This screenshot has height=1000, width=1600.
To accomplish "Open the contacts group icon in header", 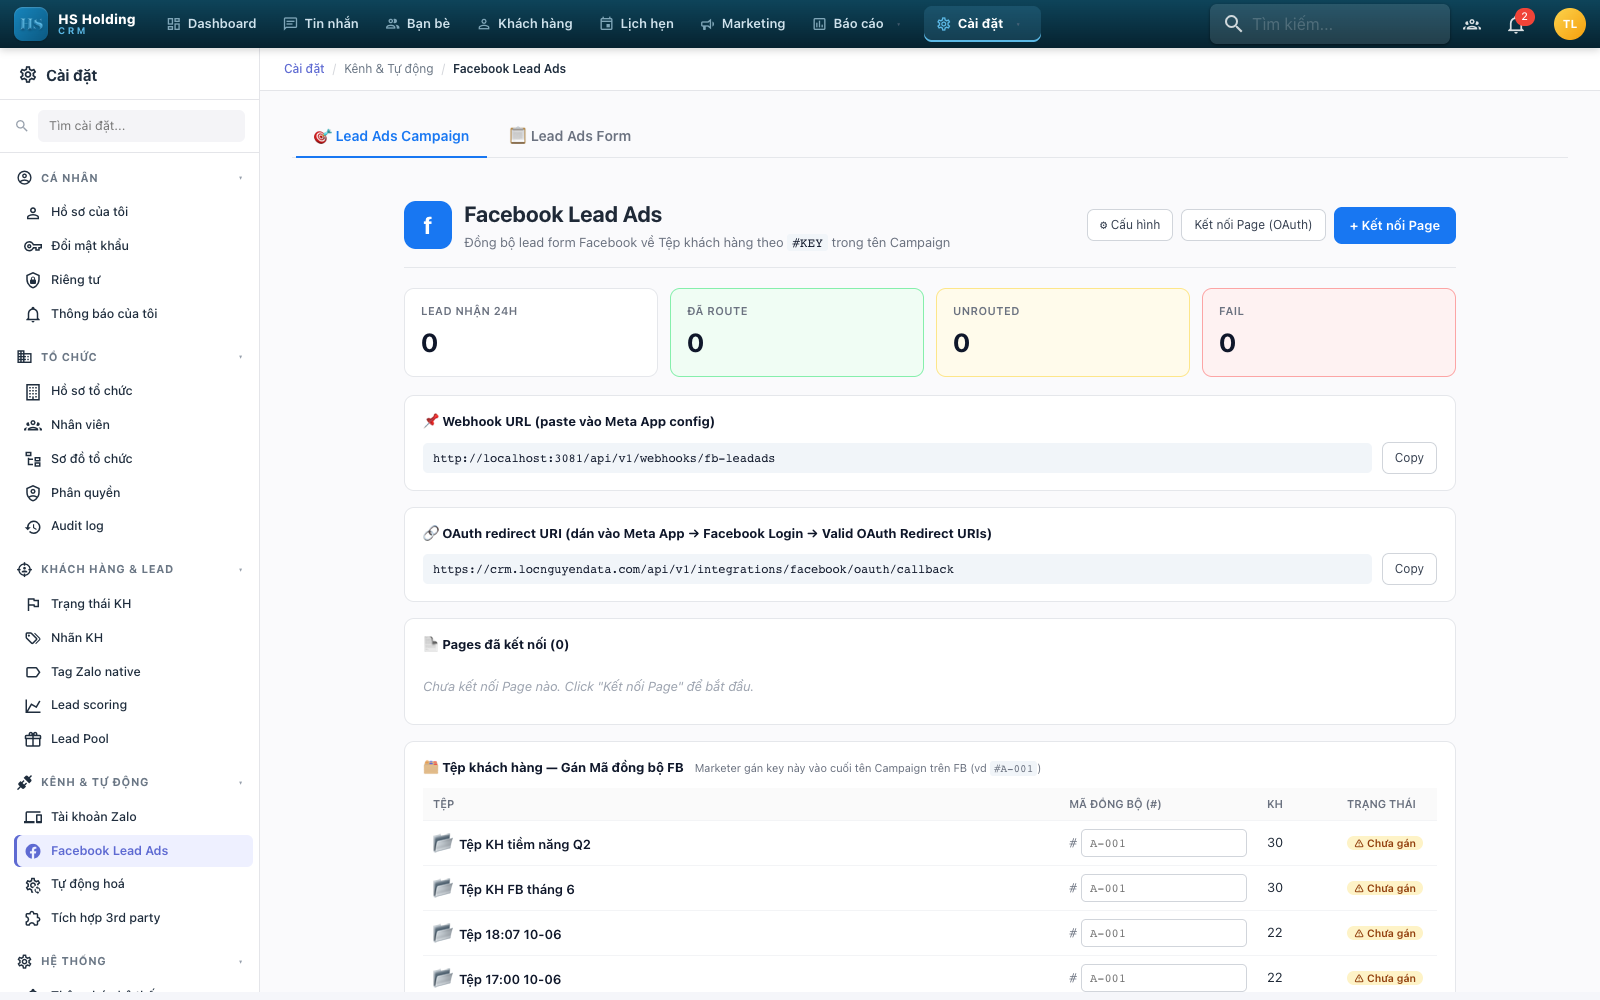I will pyautogui.click(x=1472, y=24).
